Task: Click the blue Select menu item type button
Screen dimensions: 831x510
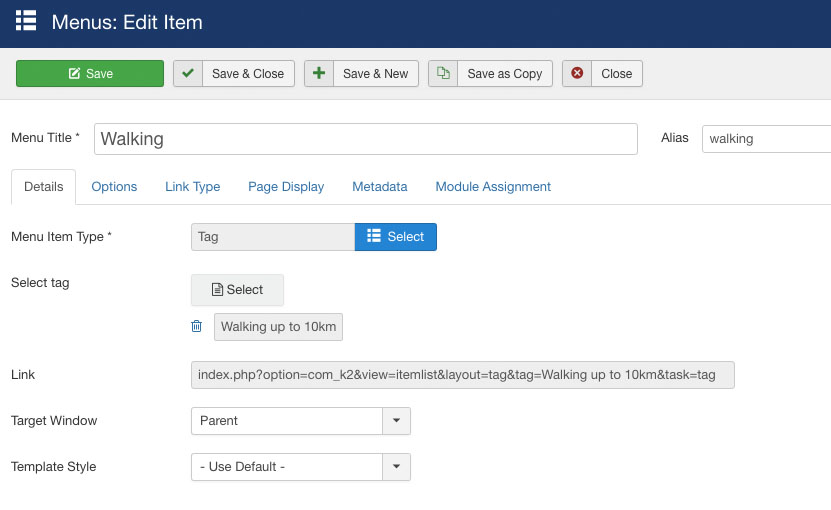Action: tap(396, 236)
